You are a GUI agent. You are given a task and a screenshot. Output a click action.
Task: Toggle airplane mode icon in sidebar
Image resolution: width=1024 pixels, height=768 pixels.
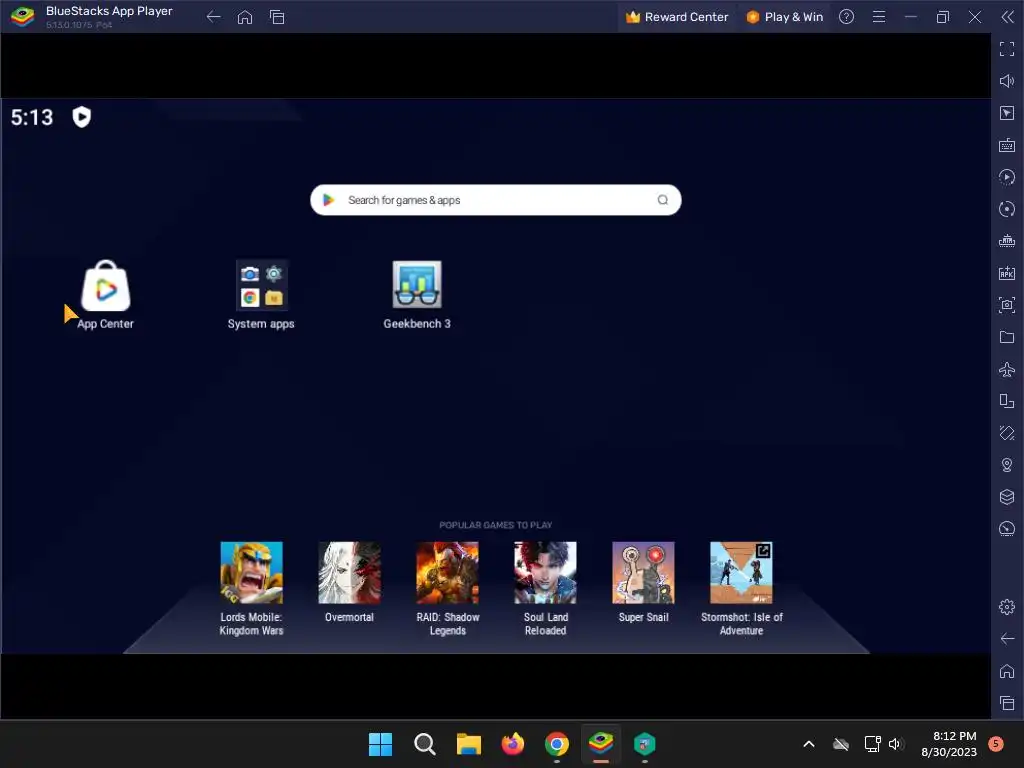1007,369
